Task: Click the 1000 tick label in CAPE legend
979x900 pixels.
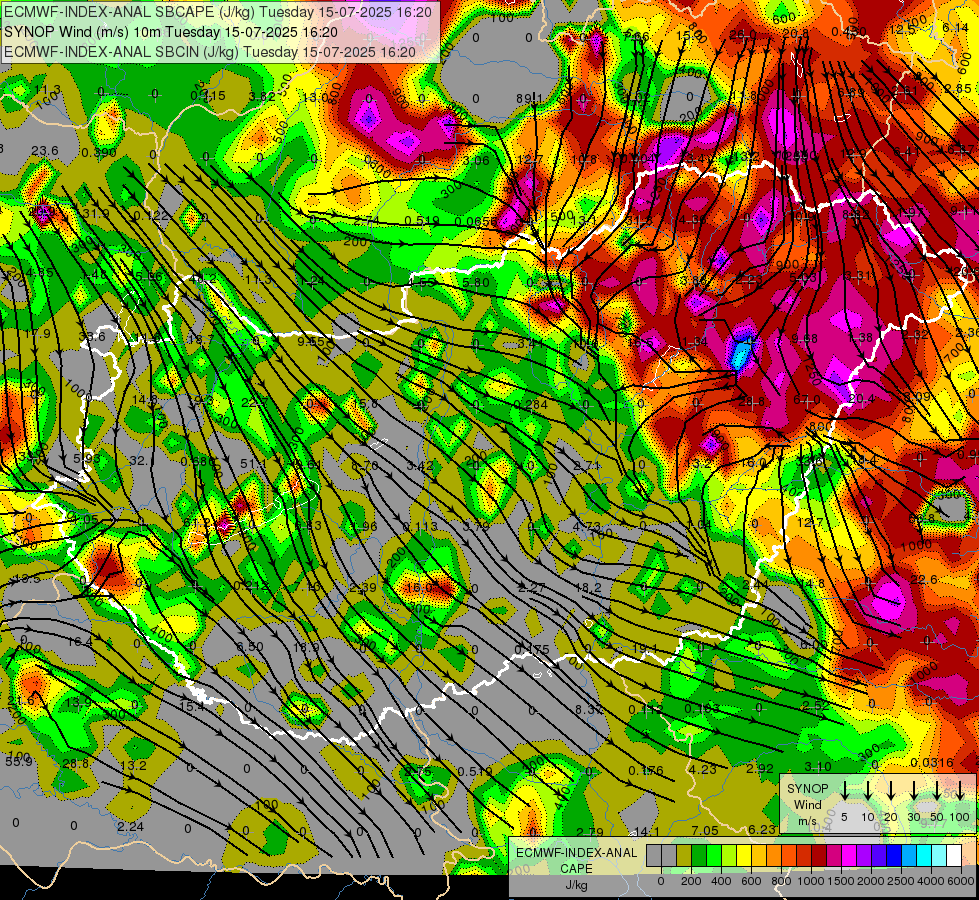Action: click(x=811, y=881)
